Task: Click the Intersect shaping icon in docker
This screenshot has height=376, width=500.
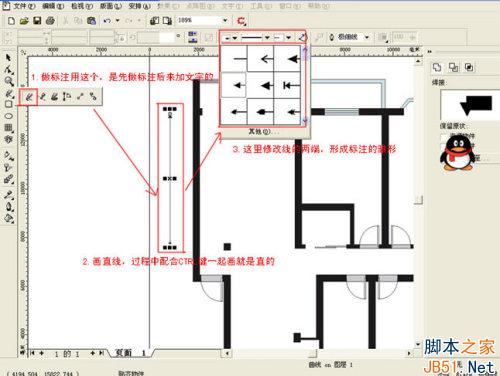Action: [x=469, y=67]
